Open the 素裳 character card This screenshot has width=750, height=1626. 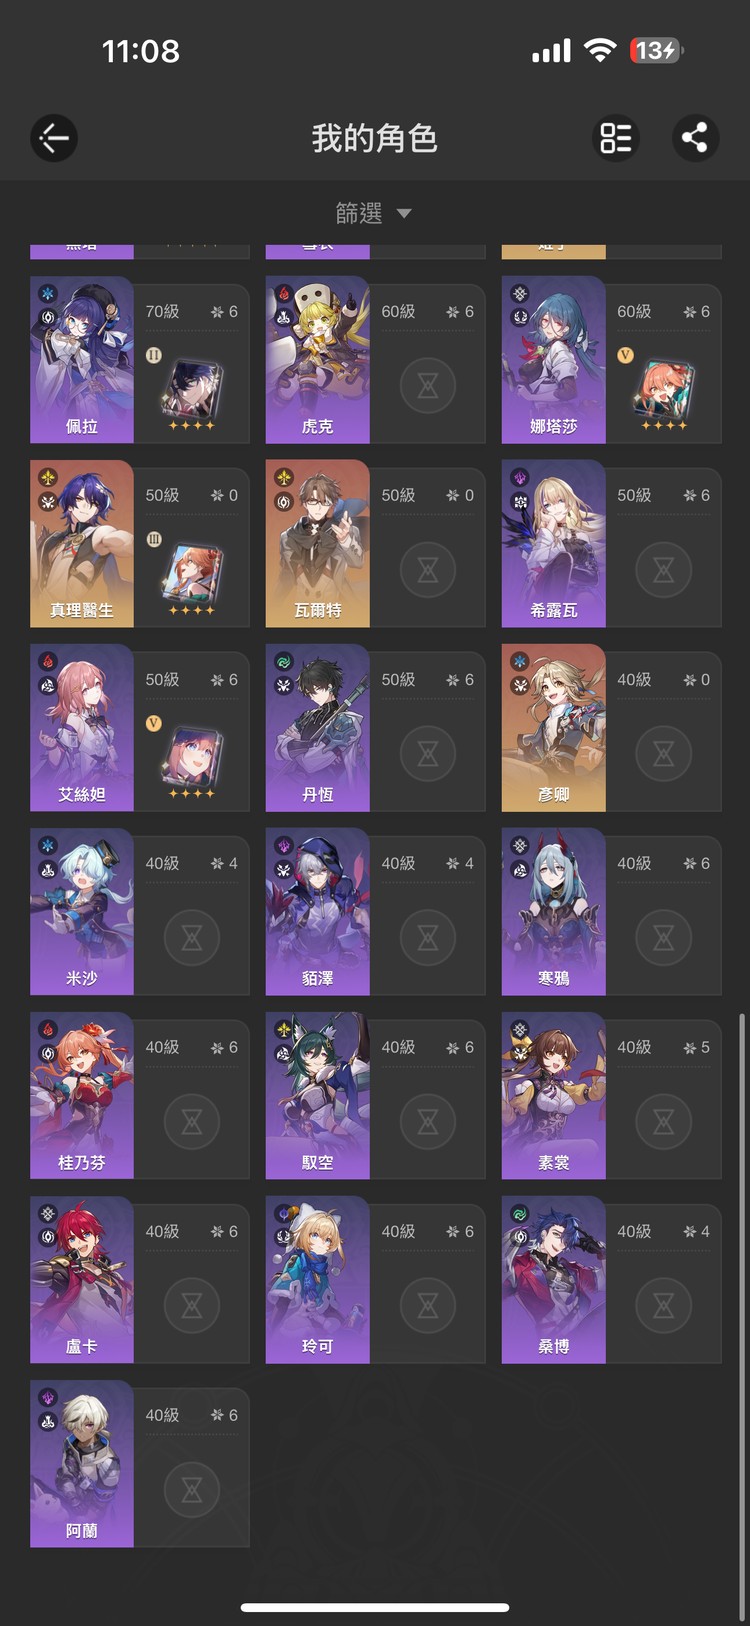pyautogui.click(x=611, y=1096)
